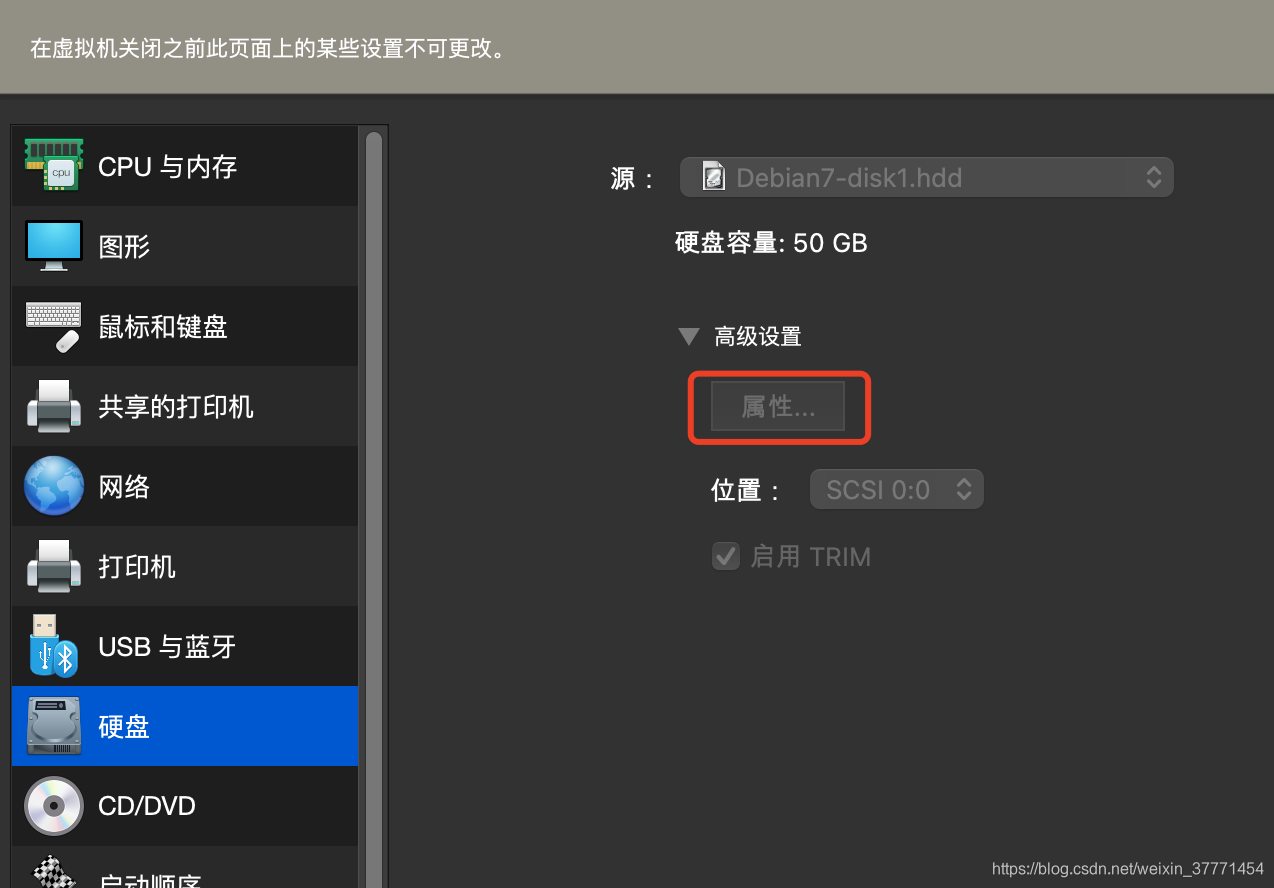Click the CPU and memory chip icon
This screenshot has height=888, width=1274.
pos(54,165)
